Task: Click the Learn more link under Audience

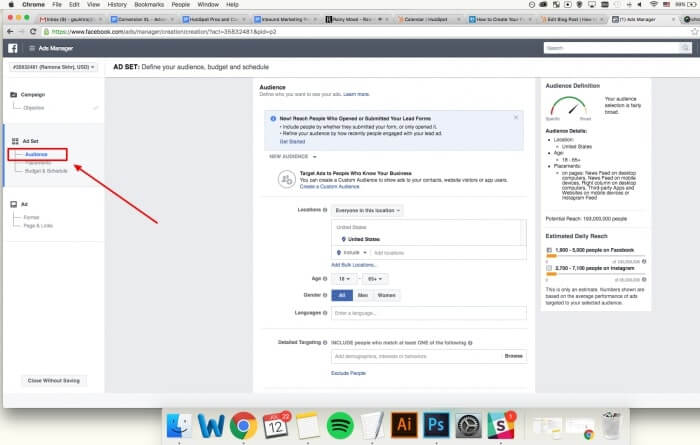Action: click(x=356, y=94)
